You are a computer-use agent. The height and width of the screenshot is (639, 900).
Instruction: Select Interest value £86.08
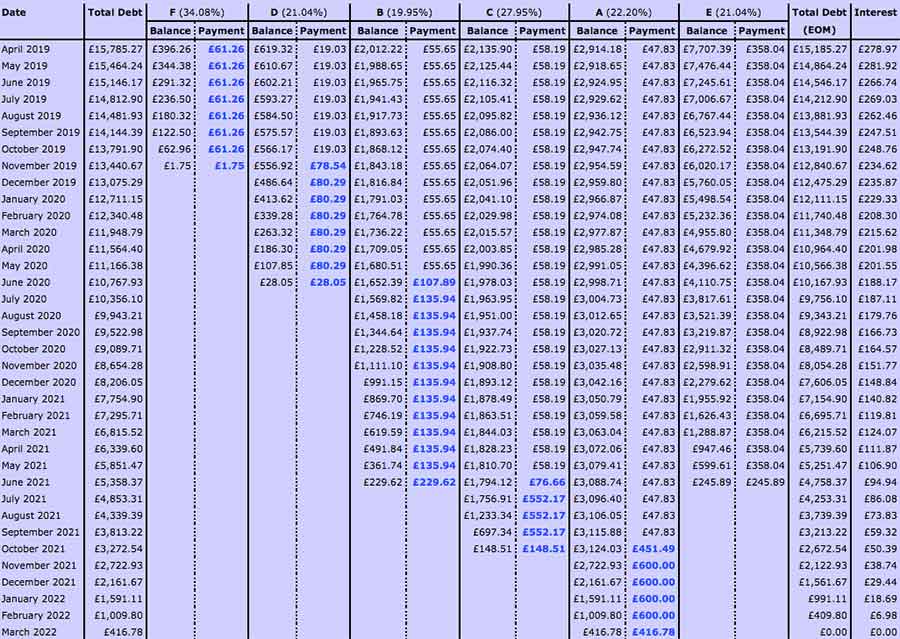tap(880, 499)
